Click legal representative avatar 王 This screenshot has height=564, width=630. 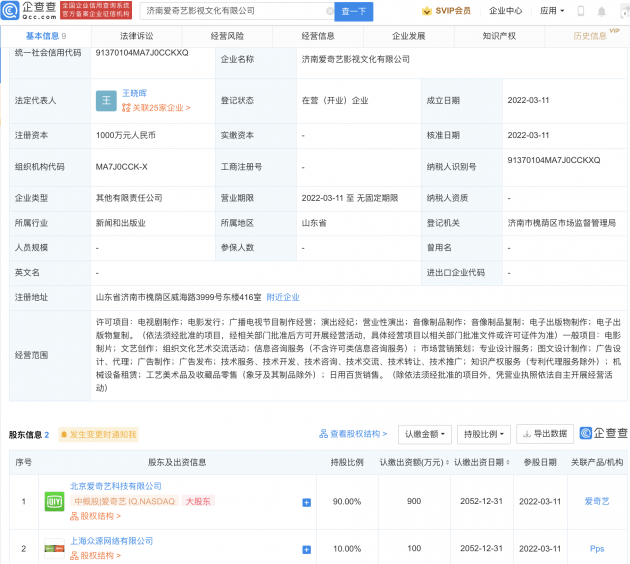coord(106,100)
